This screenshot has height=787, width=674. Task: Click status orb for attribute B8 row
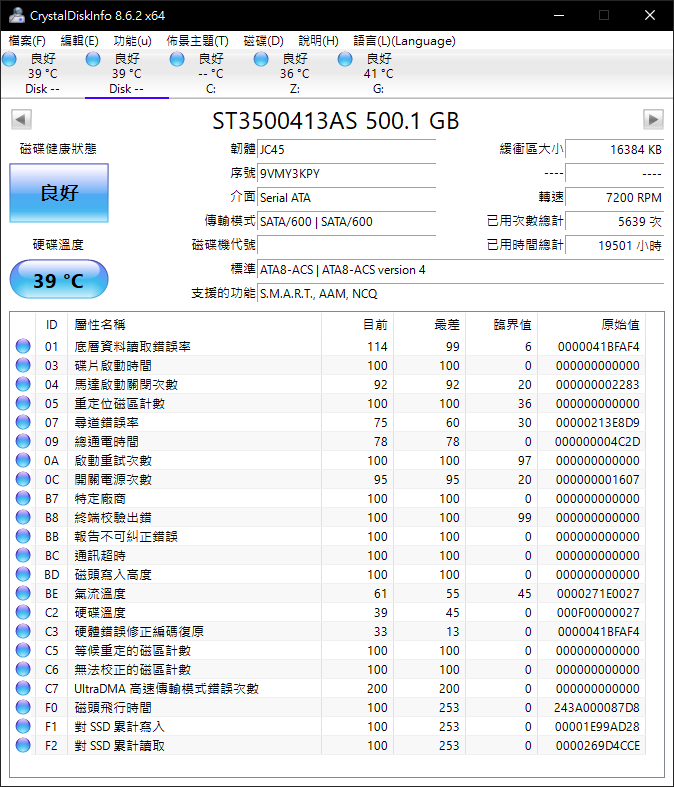point(23,517)
